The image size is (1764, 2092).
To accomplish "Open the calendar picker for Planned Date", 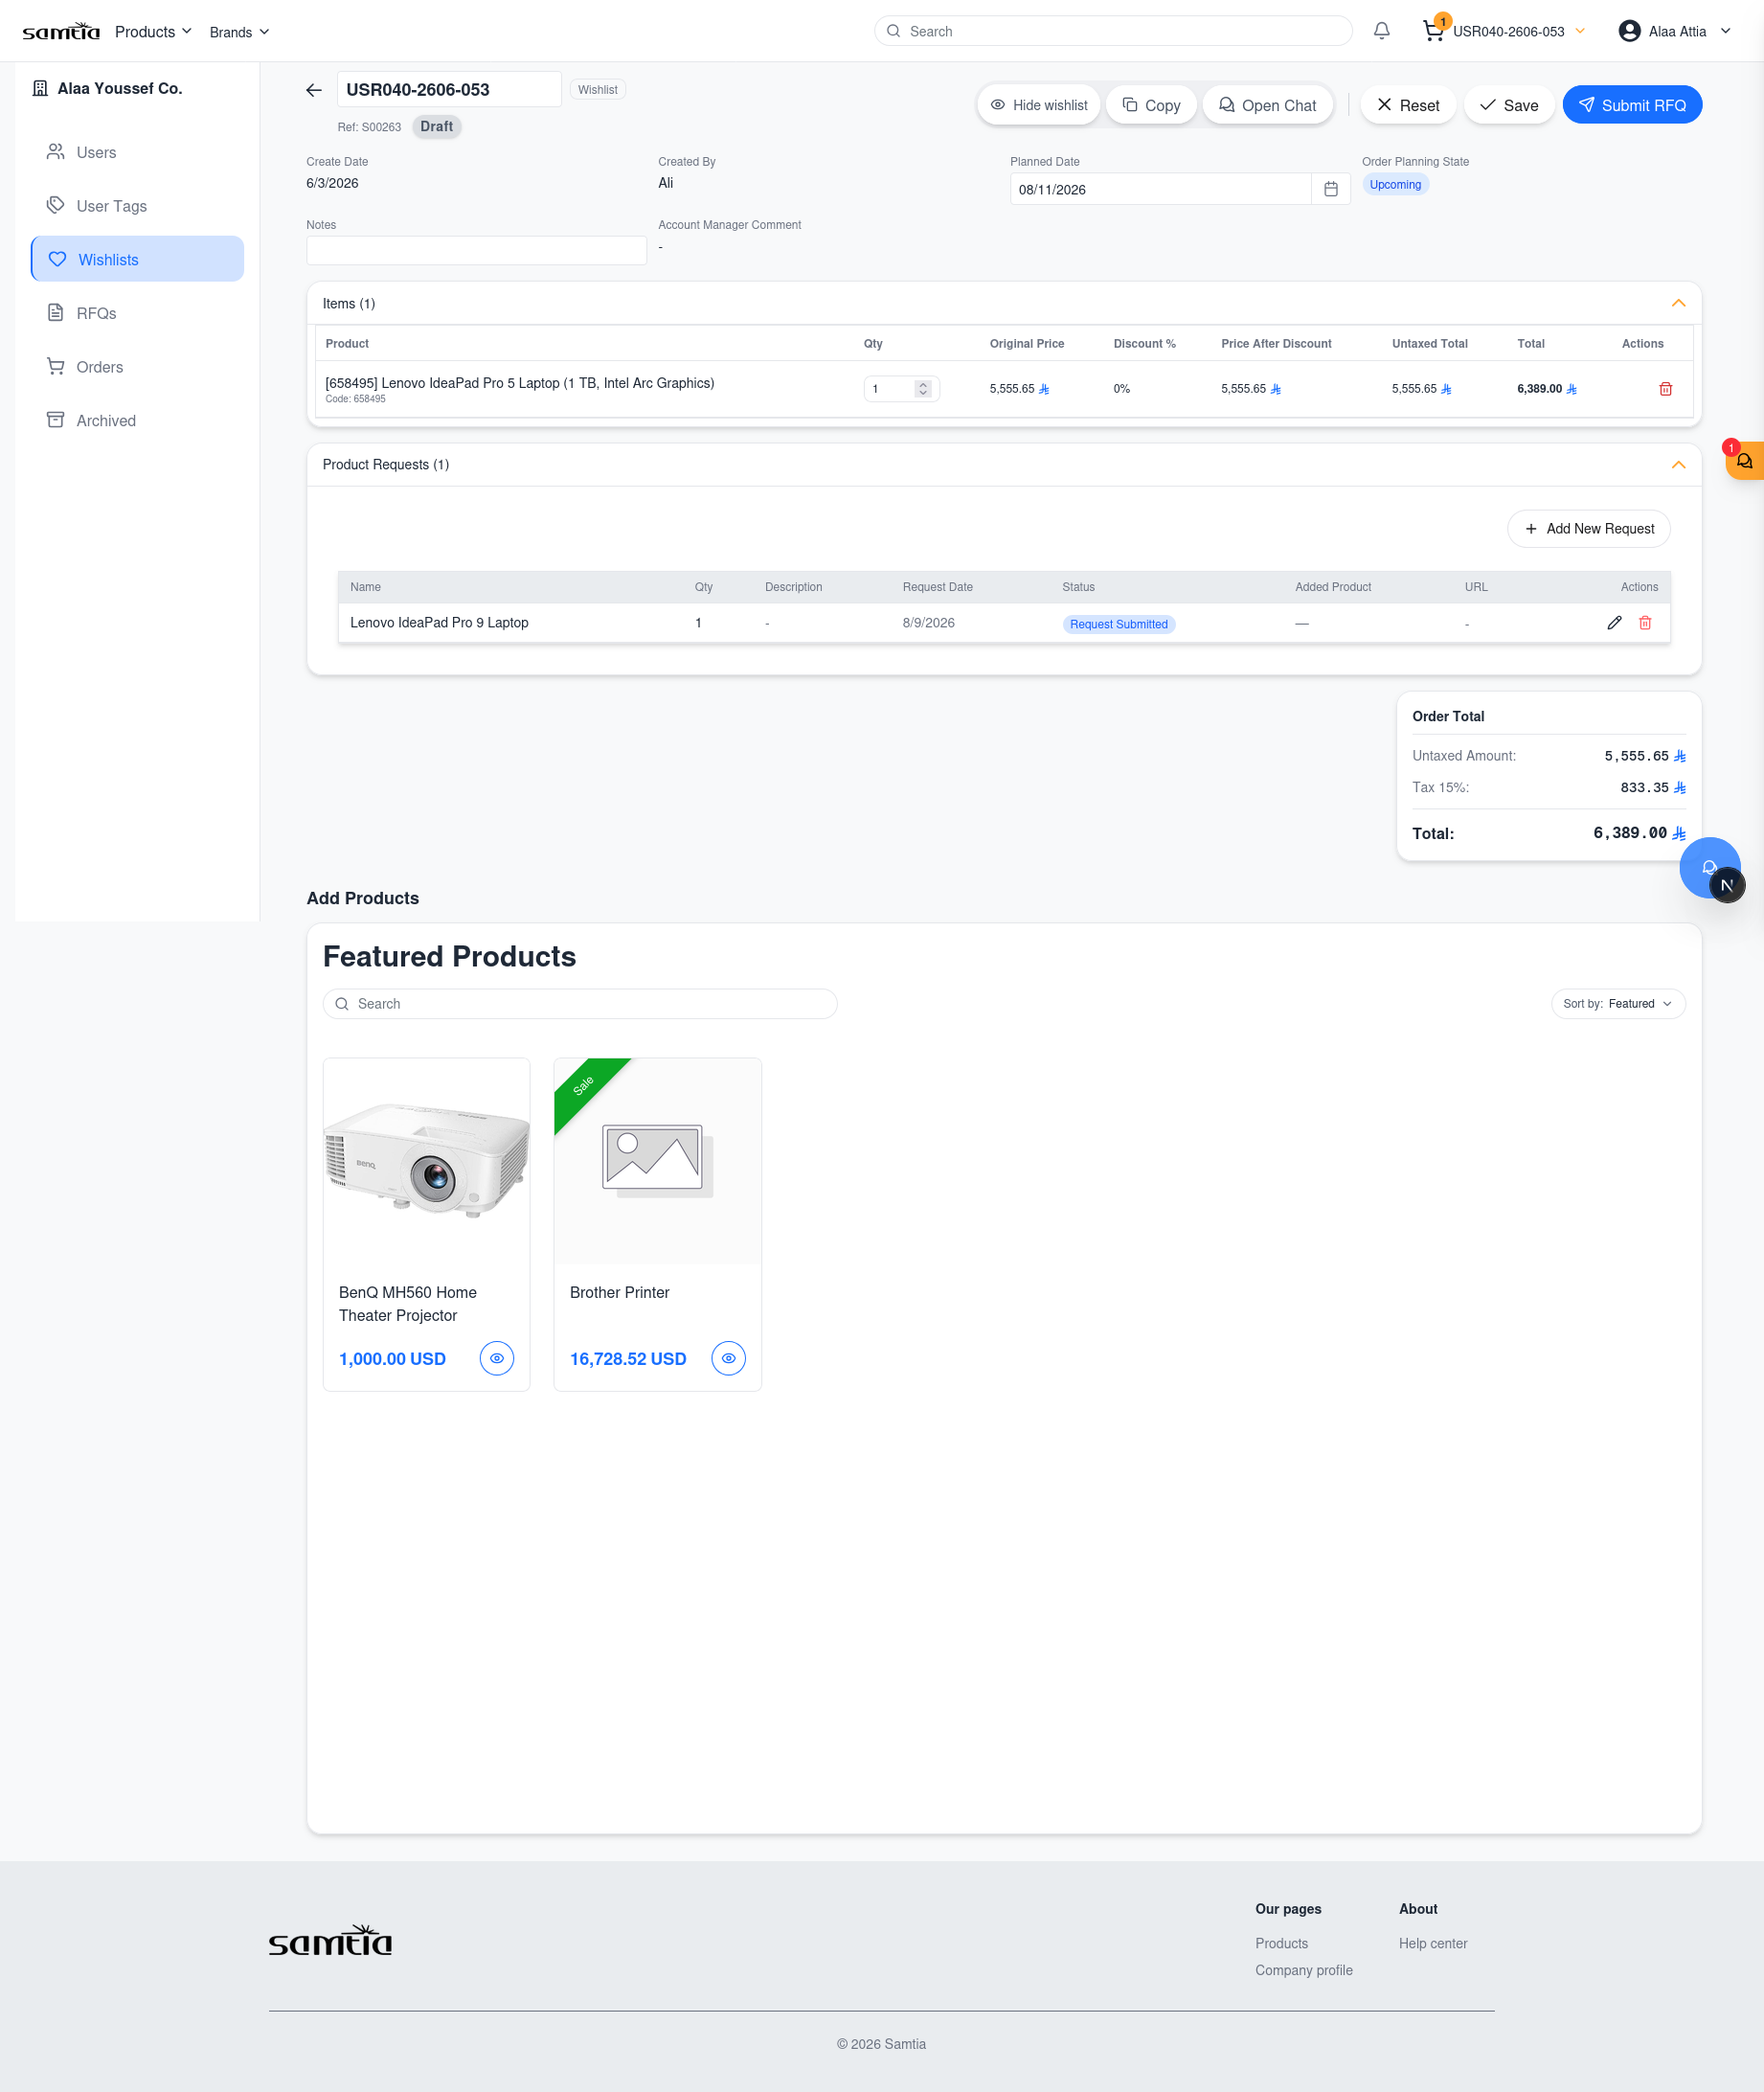I will (x=1331, y=189).
